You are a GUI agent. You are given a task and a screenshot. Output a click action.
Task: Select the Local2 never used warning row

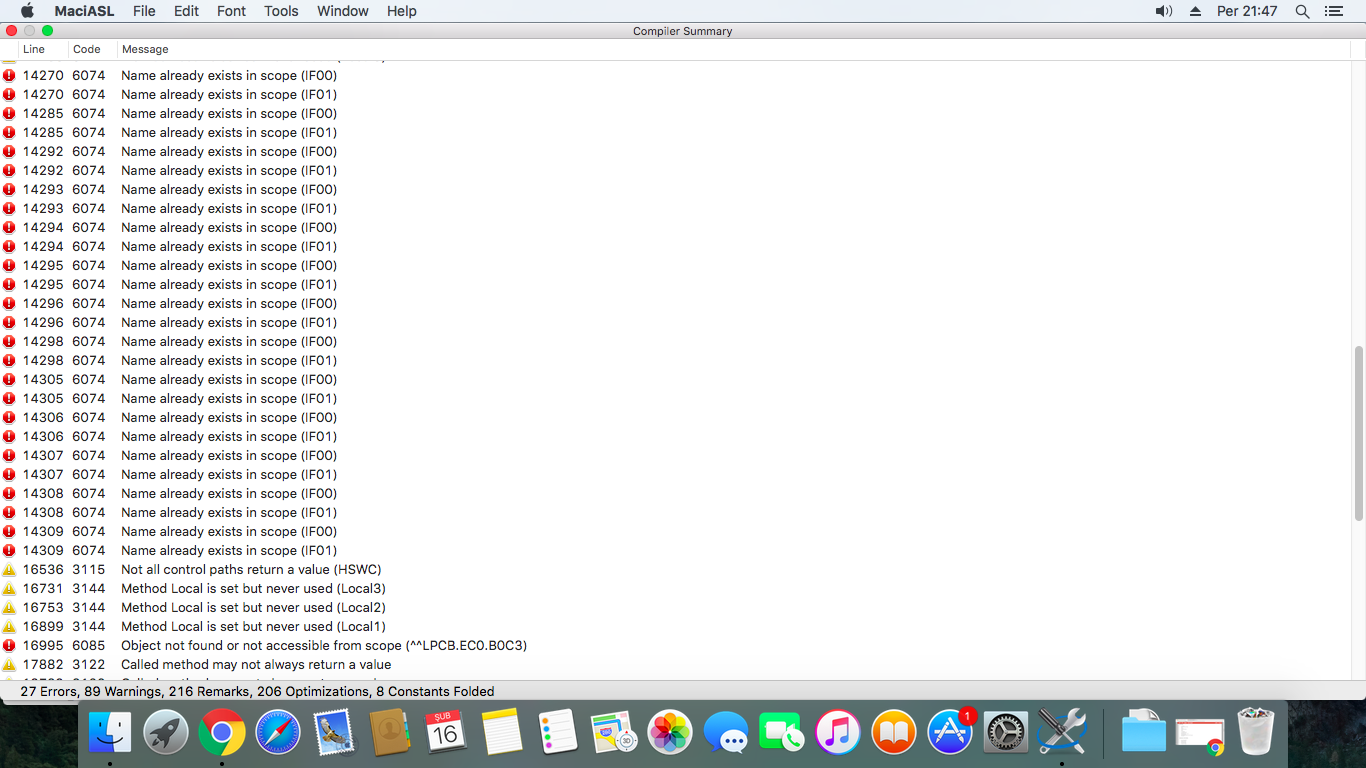pos(253,608)
